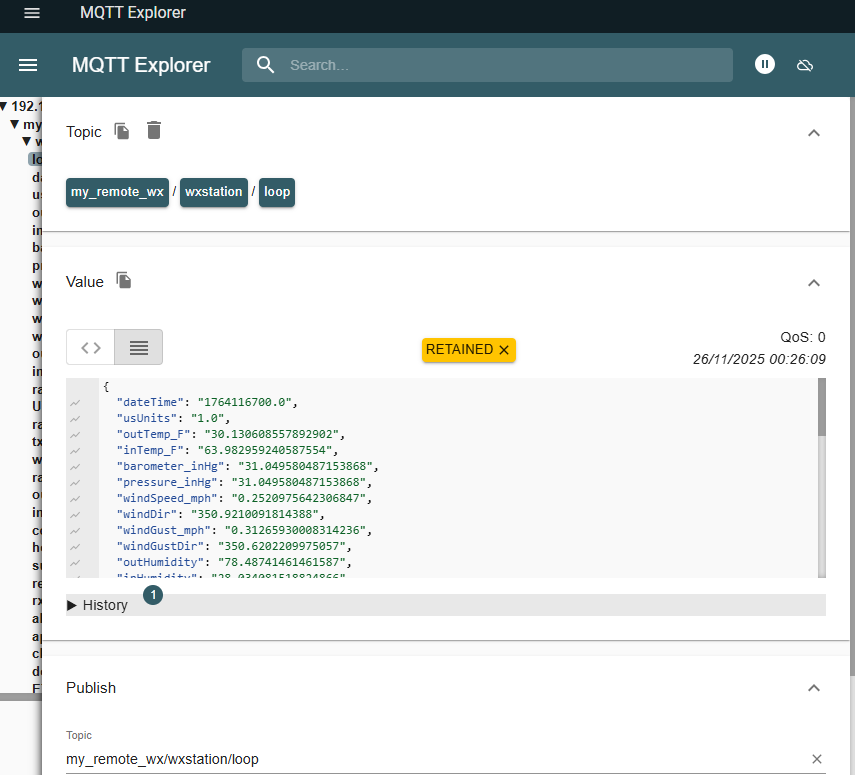This screenshot has width=855, height=775.
Task: Show chart for inTemp_F value
Action: tap(75, 451)
